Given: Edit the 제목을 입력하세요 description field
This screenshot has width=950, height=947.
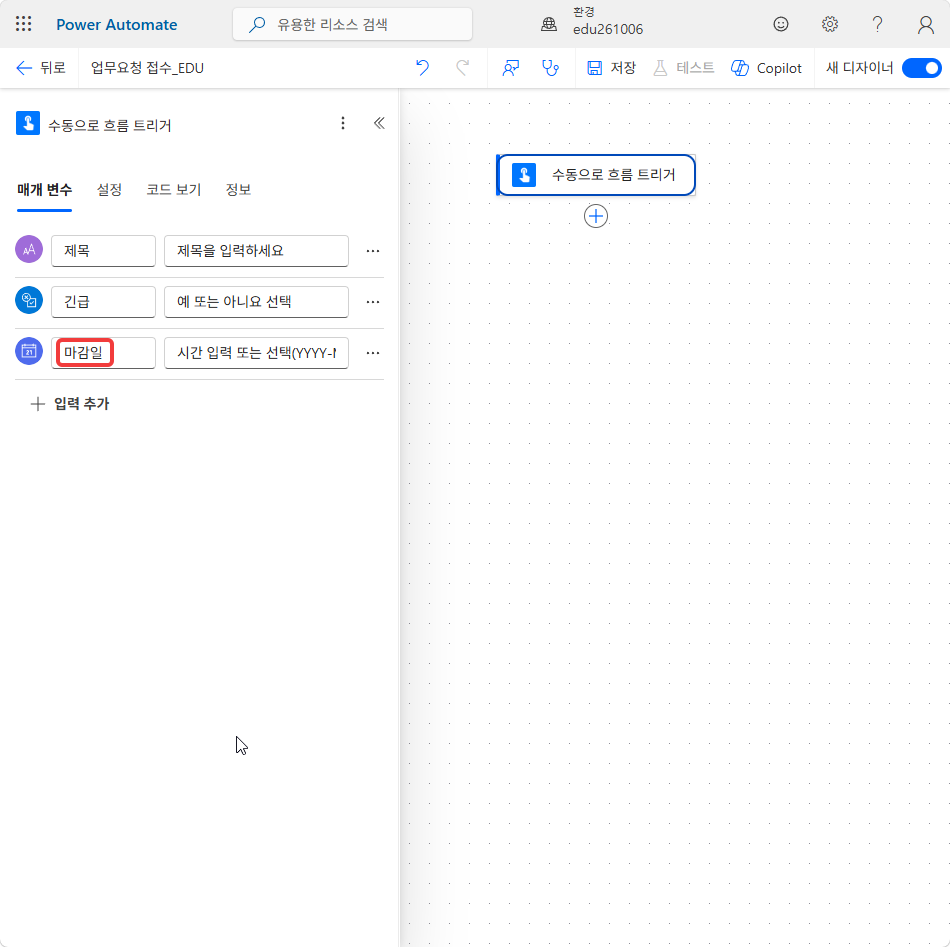Looking at the screenshot, I should pyautogui.click(x=256, y=251).
